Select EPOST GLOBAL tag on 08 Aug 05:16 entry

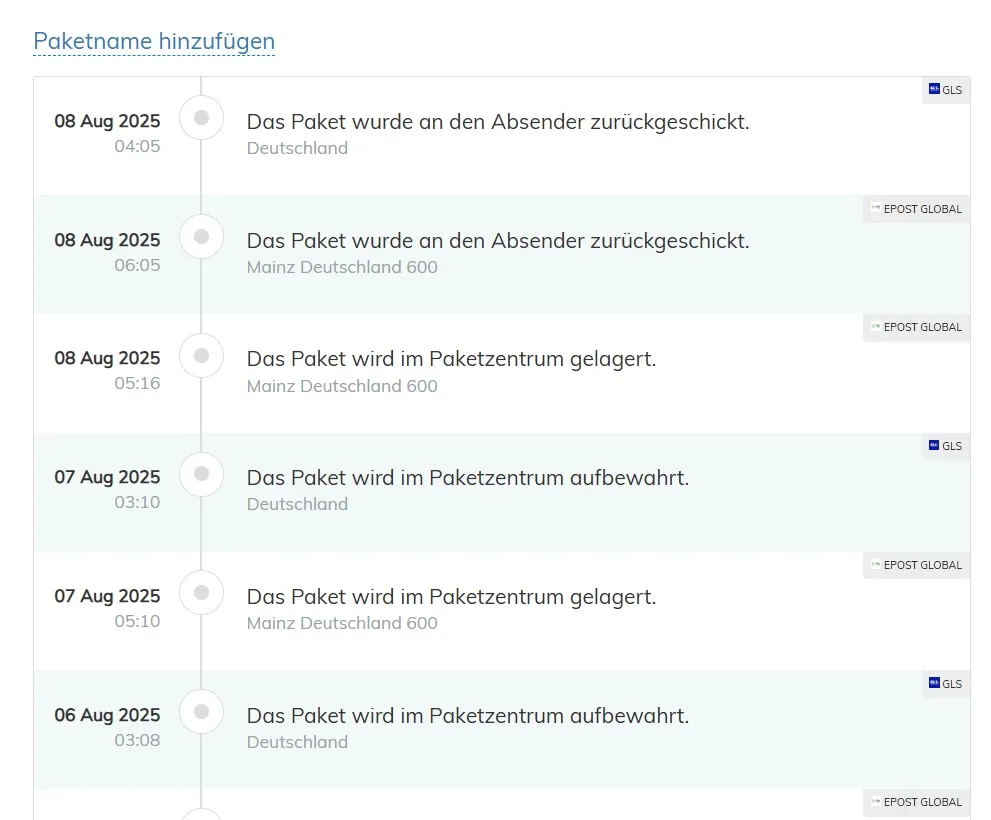click(x=916, y=327)
